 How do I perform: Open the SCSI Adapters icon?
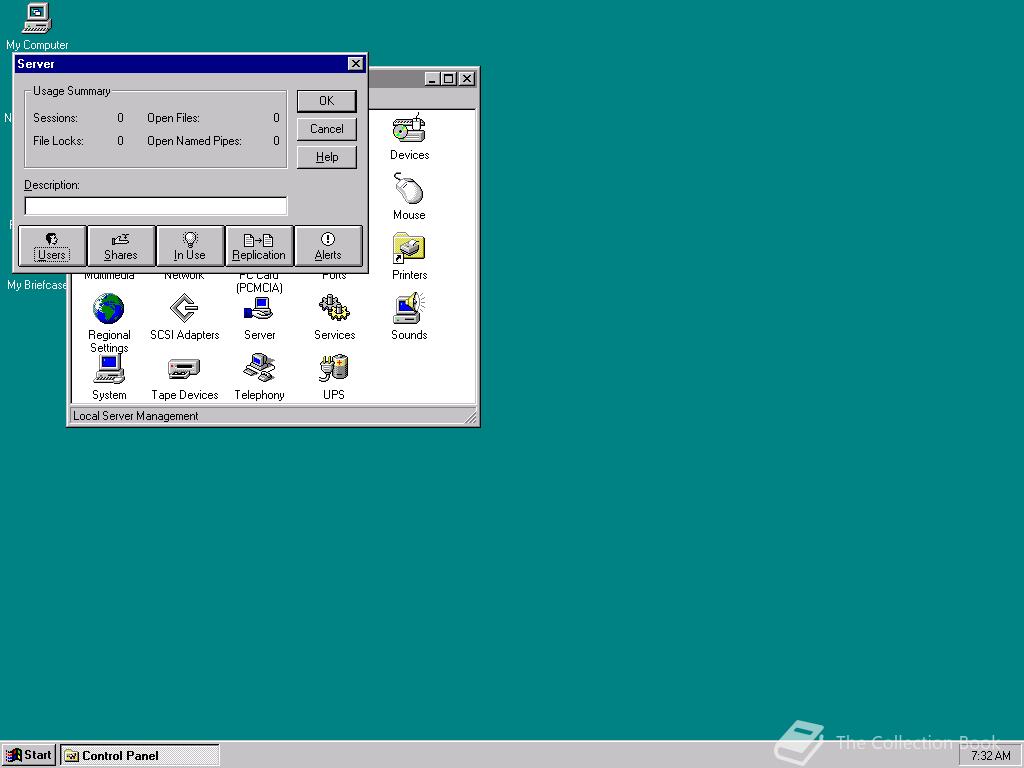point(184,310)
